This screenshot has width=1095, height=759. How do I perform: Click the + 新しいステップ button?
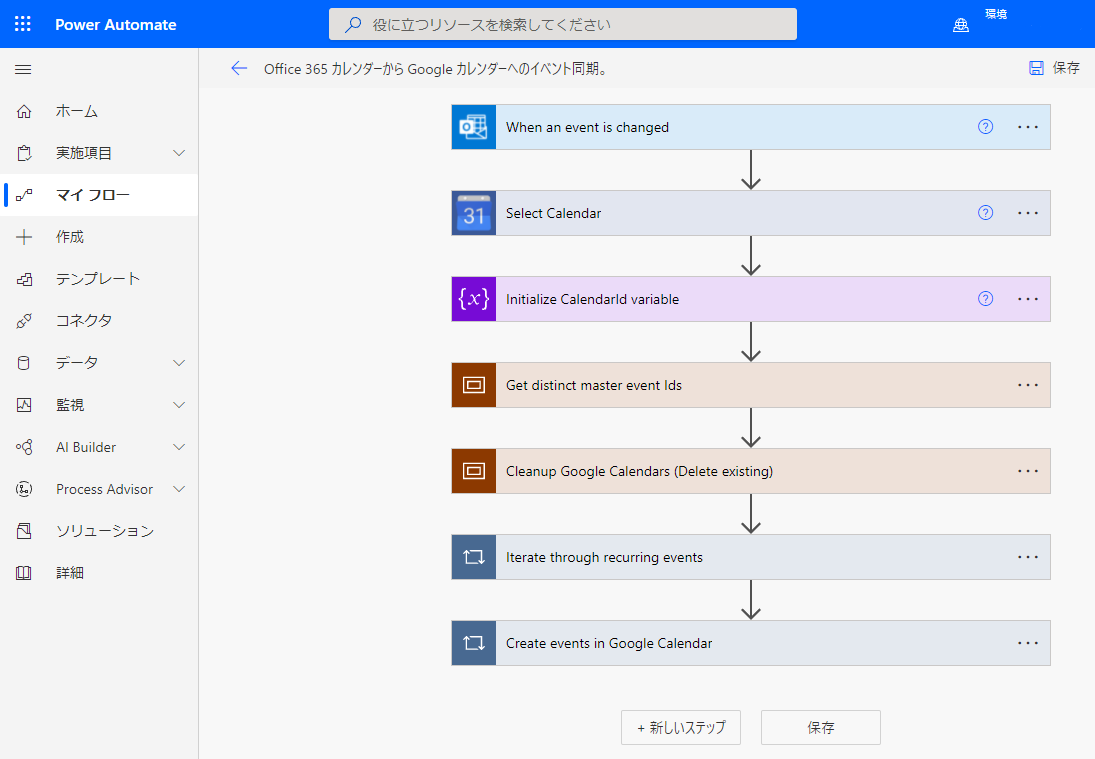coord(681,728)
